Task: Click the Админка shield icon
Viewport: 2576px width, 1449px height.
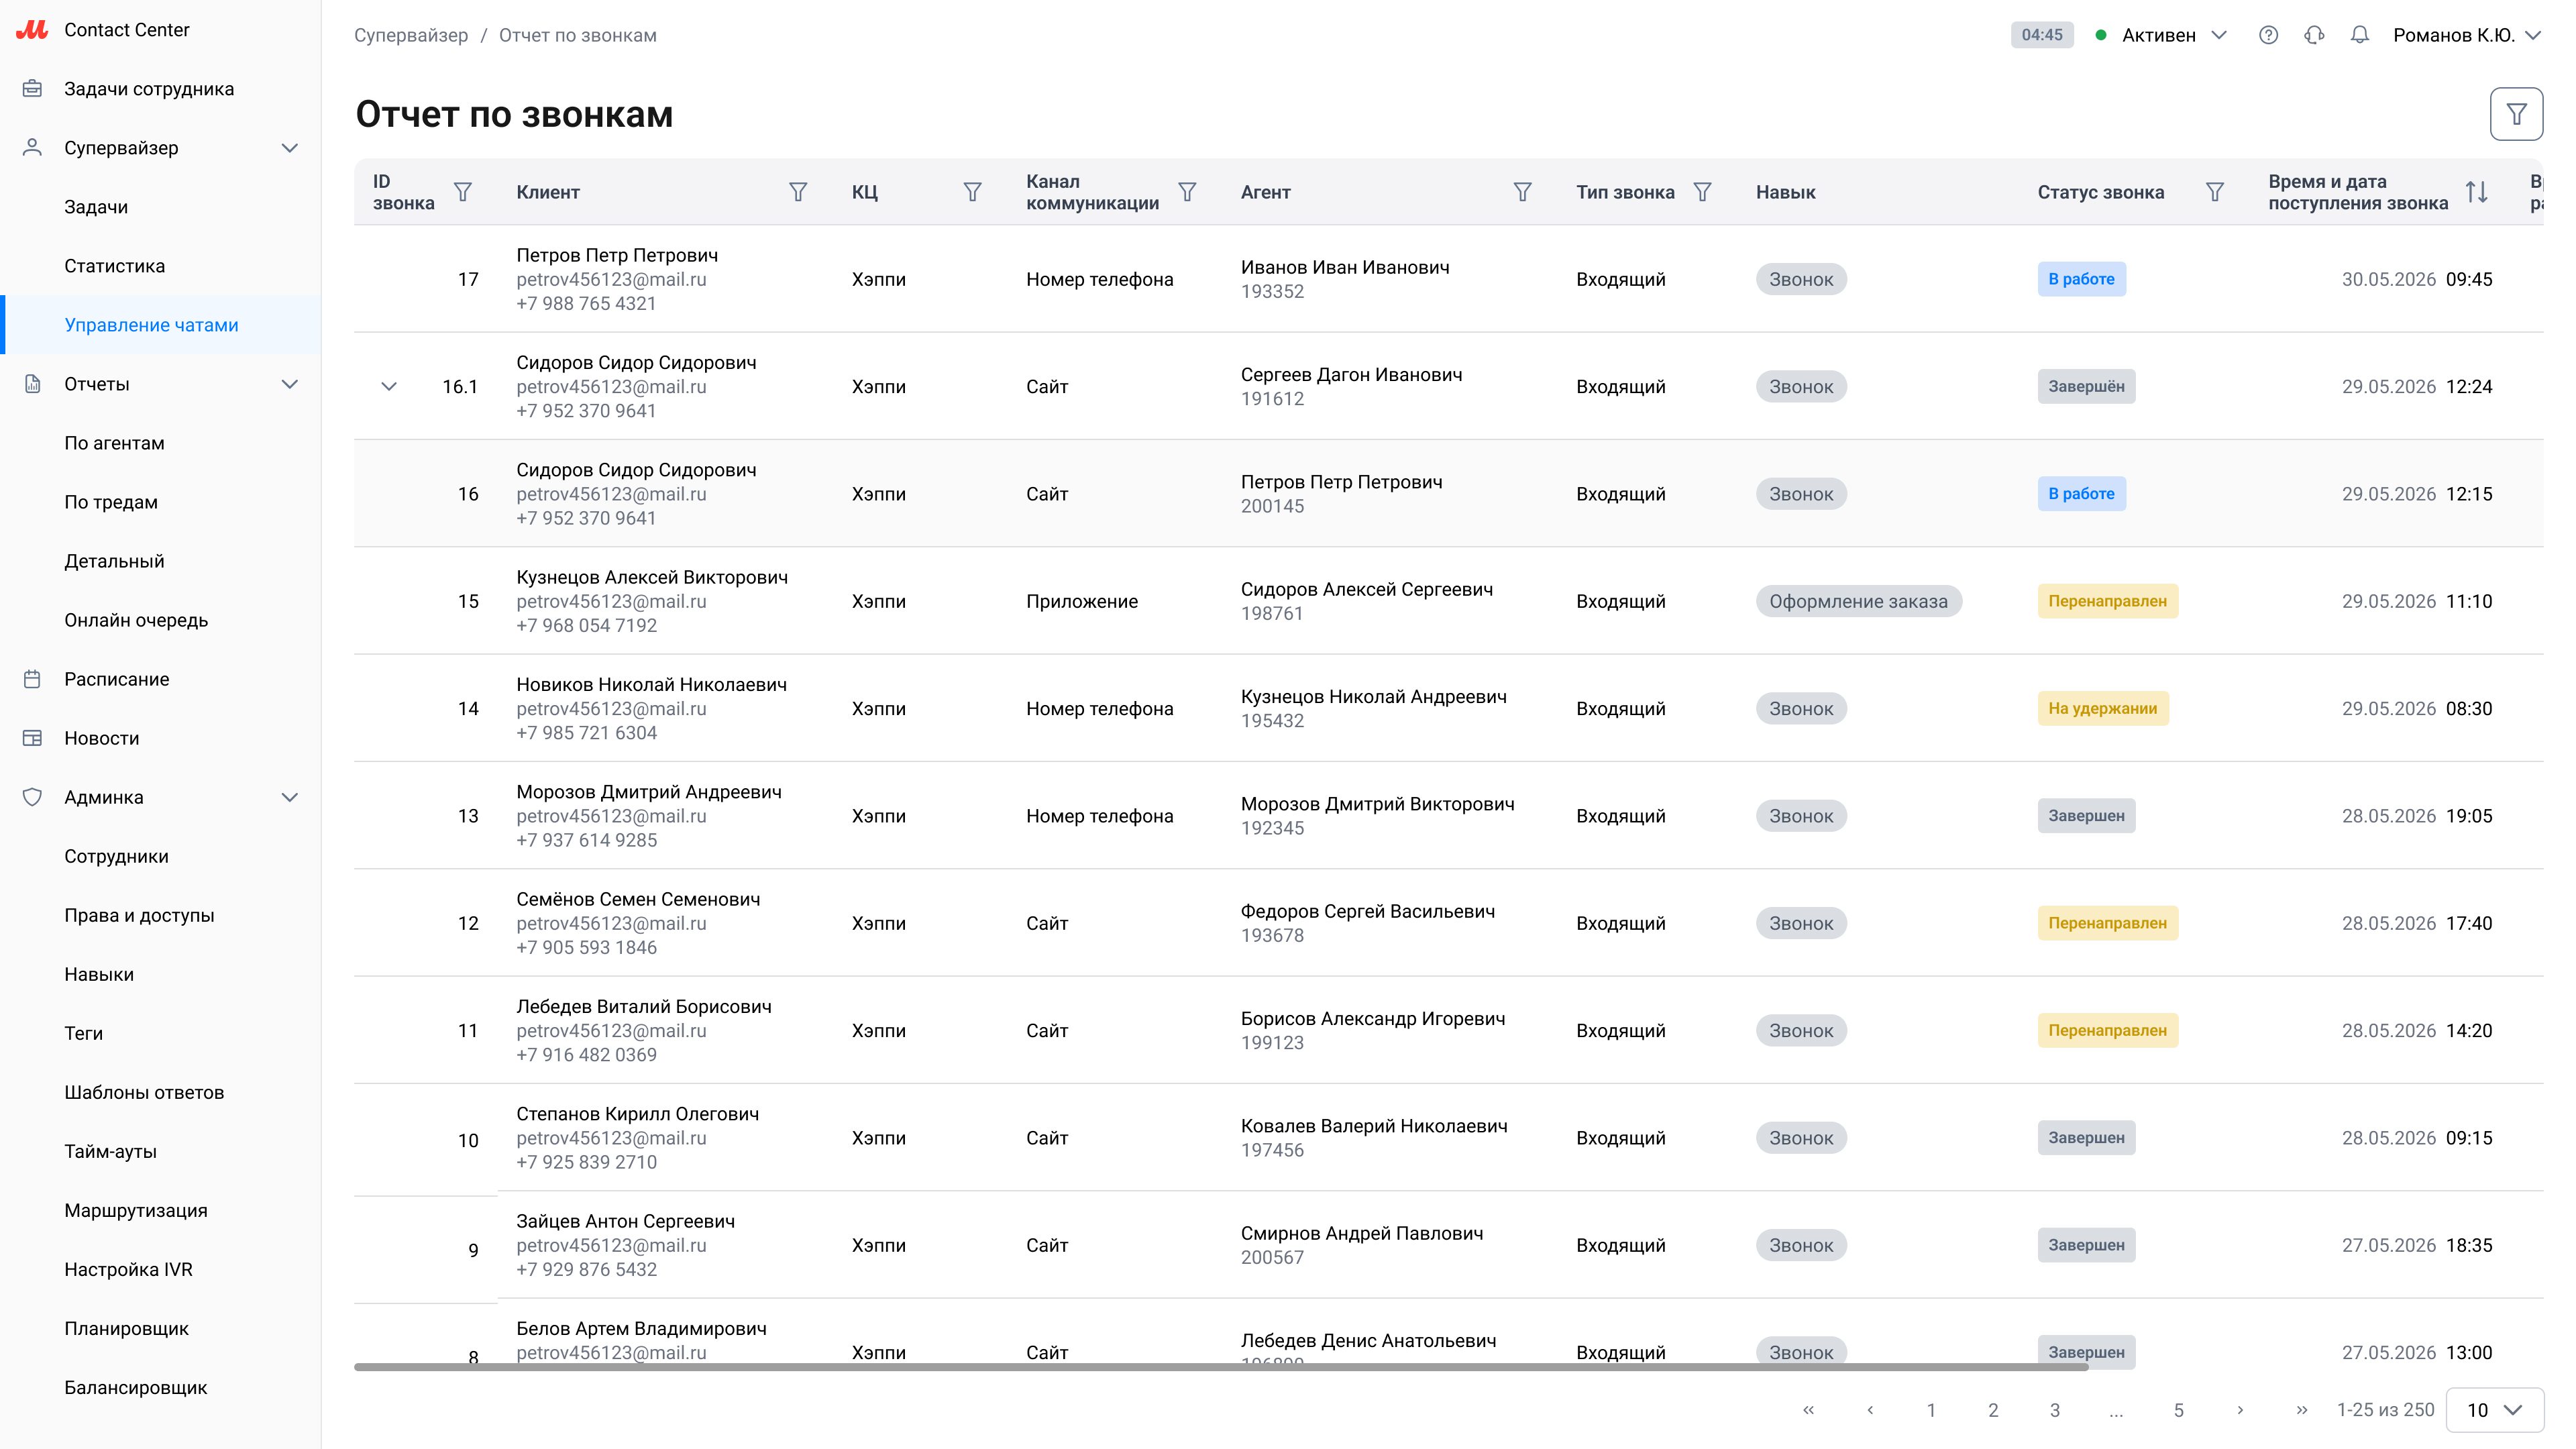Action: [x=32, y=797]
